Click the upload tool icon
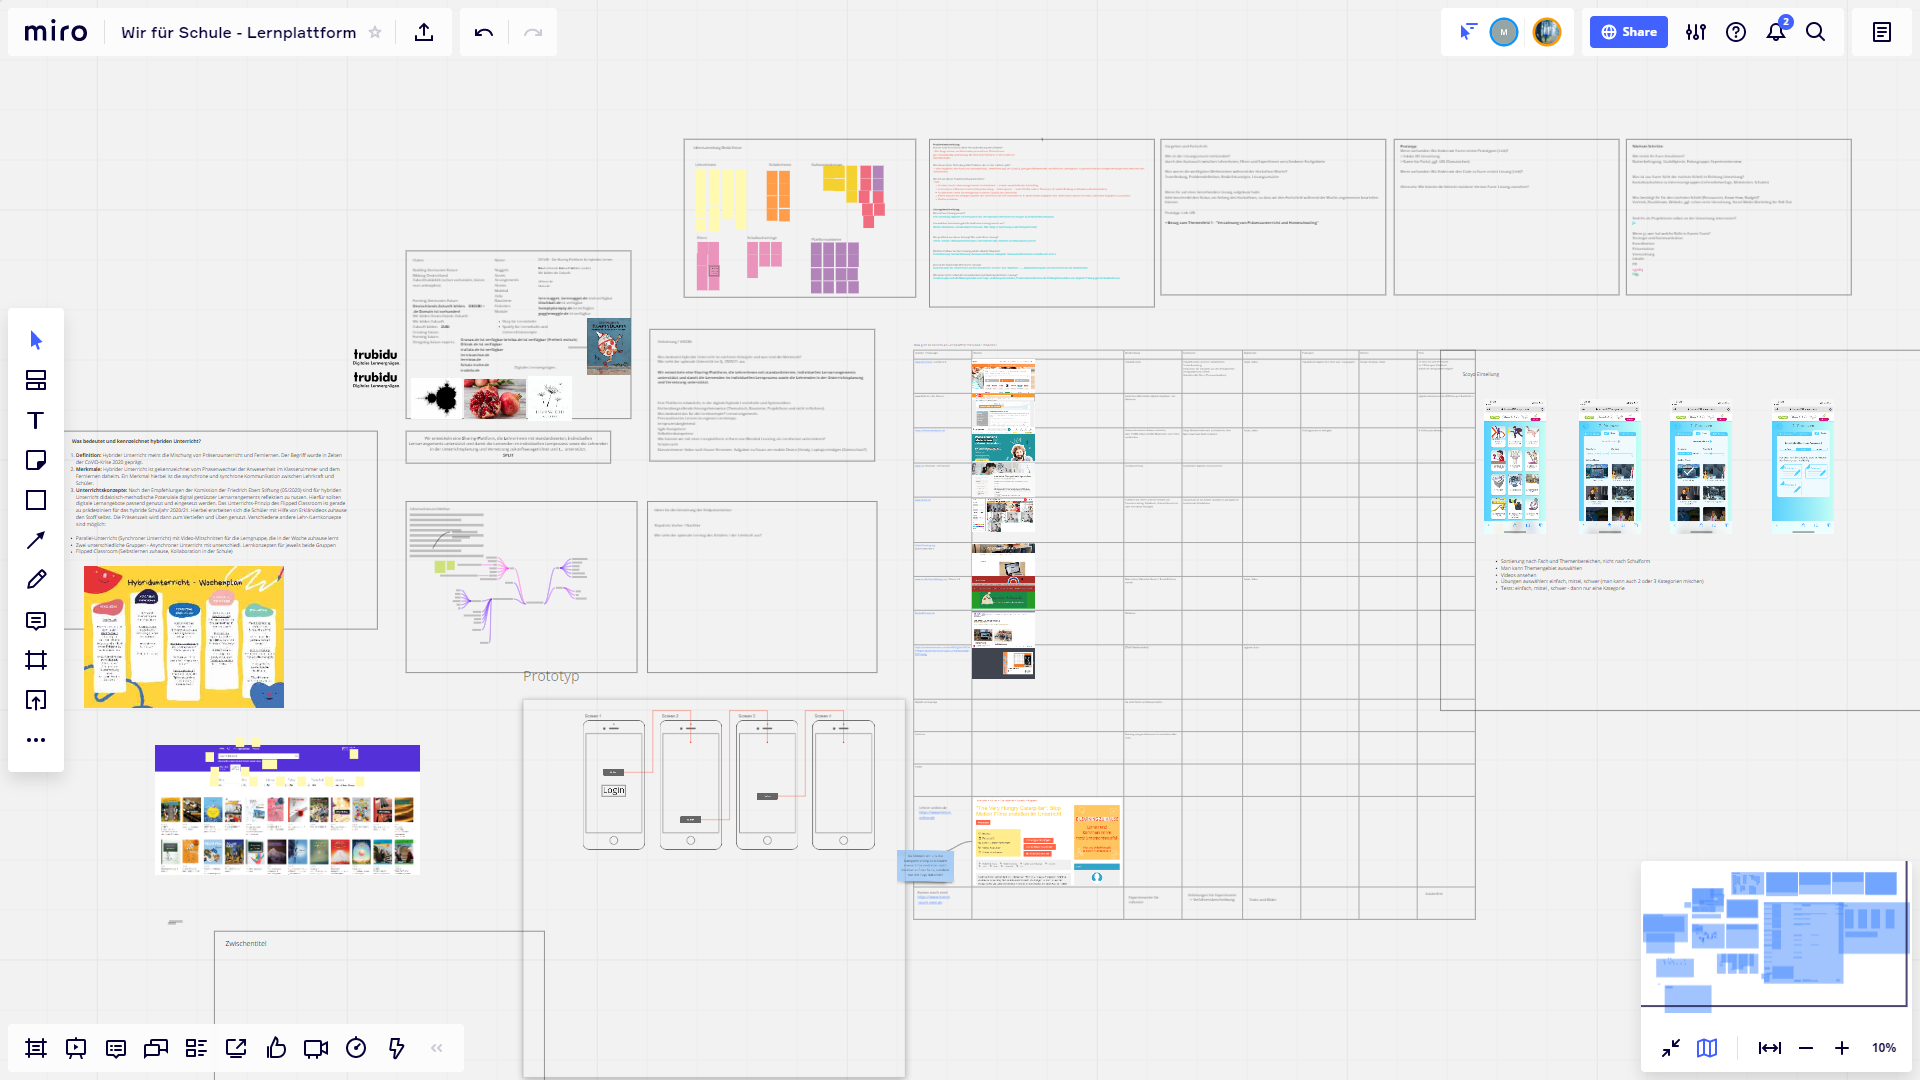This screenshot has height=1080, width=1920. point(36,700)
